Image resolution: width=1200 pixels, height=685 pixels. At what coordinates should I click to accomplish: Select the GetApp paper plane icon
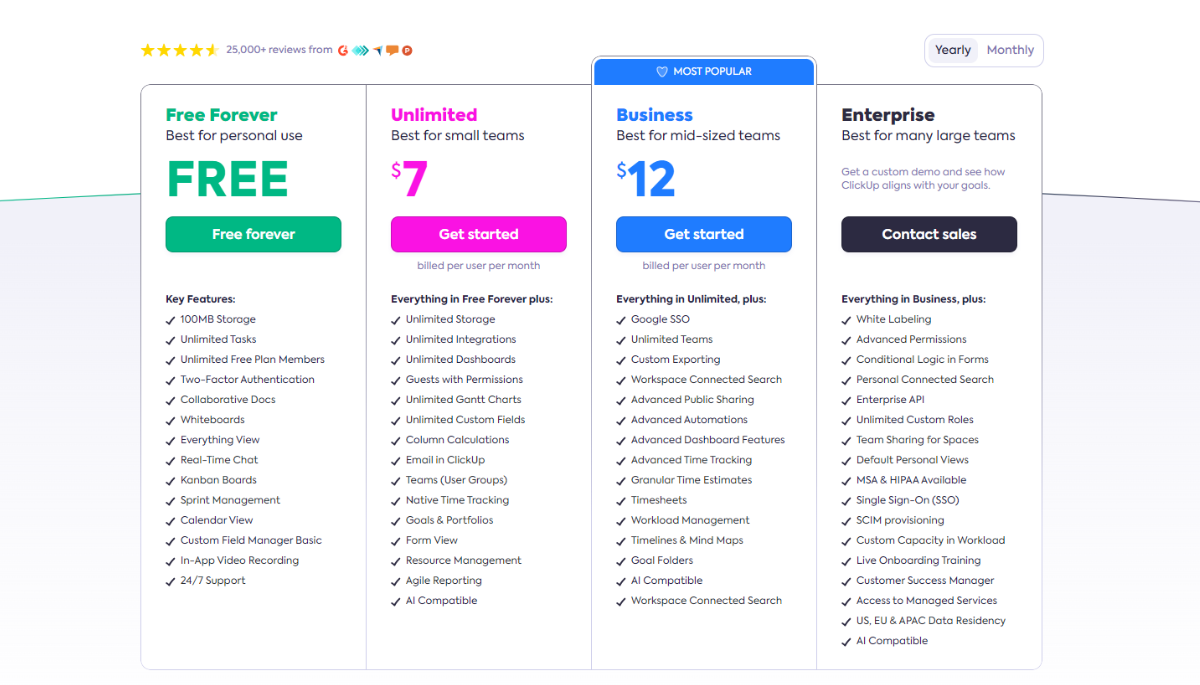(x=377, y=50)
